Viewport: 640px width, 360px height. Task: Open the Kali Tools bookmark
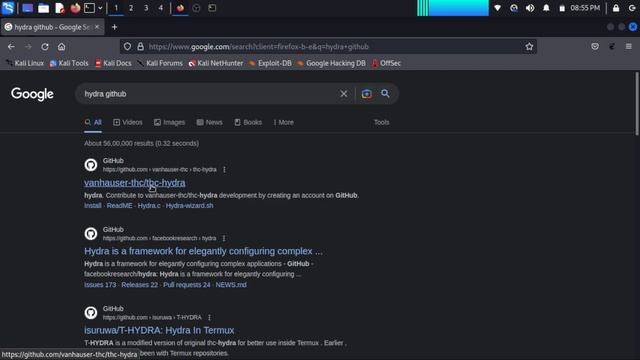click(x=69, y=63)
